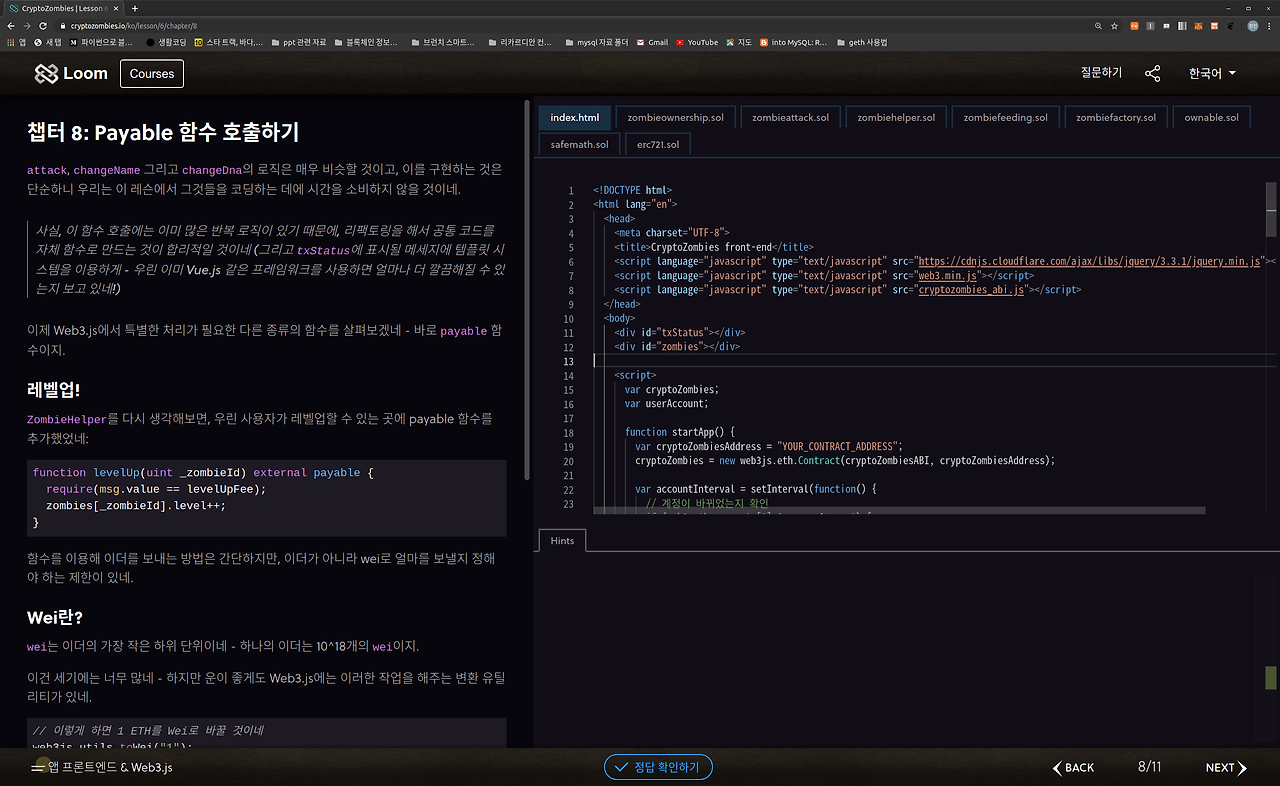Open the YouTube bookmark
The width and height of the screenshot is (1280, 786).
697,42
